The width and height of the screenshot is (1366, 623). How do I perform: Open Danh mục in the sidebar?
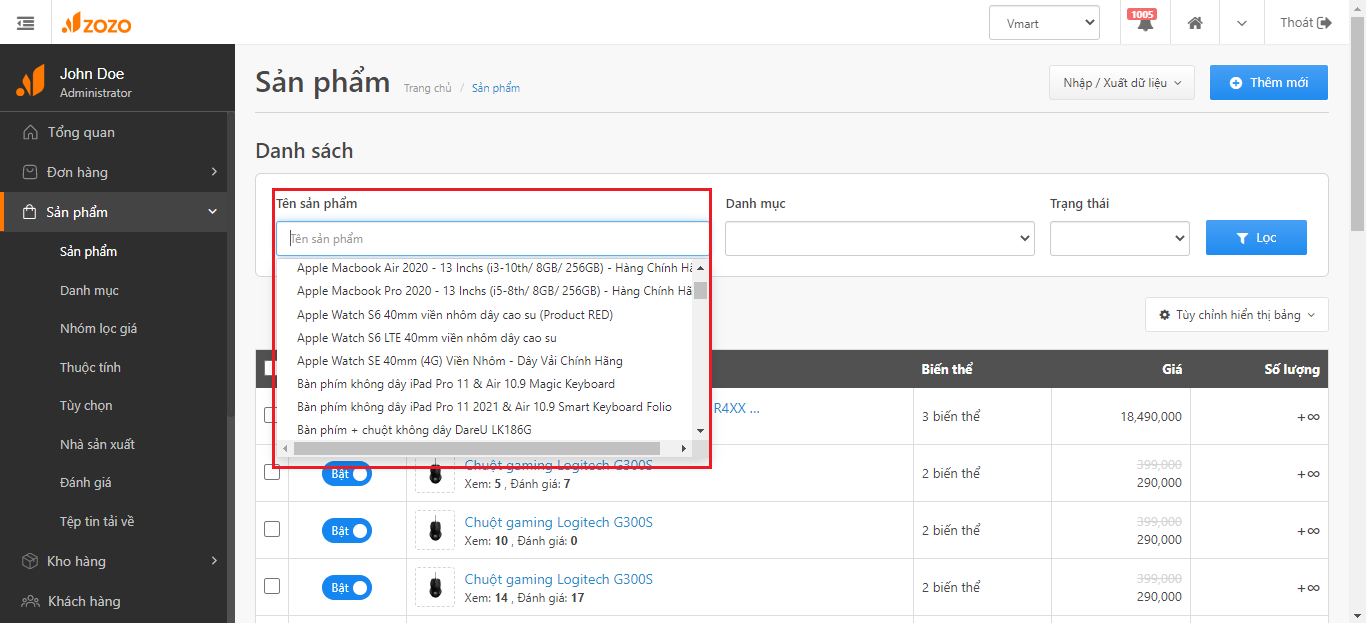tap(89, 290)
